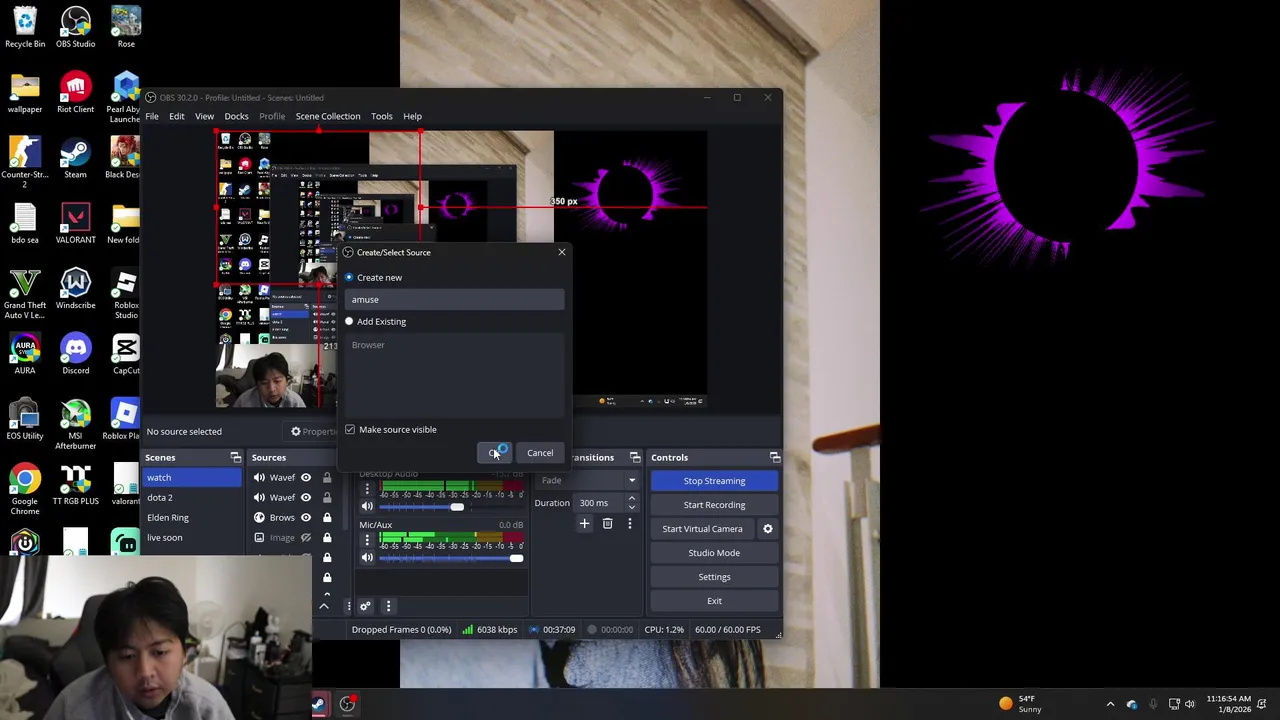Click the sources toolbar up-chevron
This screenshot has width=1280, height=720.
323,606
